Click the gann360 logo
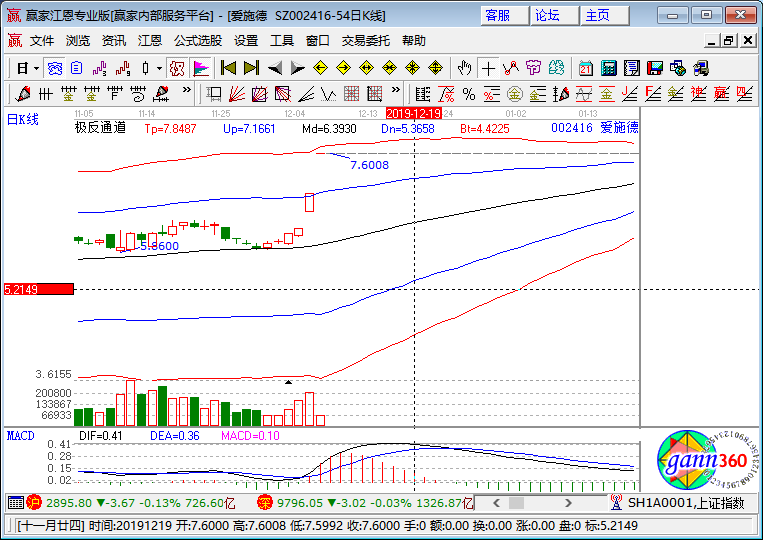The width and height of the screenshot is (763, 540). point(706,460)
